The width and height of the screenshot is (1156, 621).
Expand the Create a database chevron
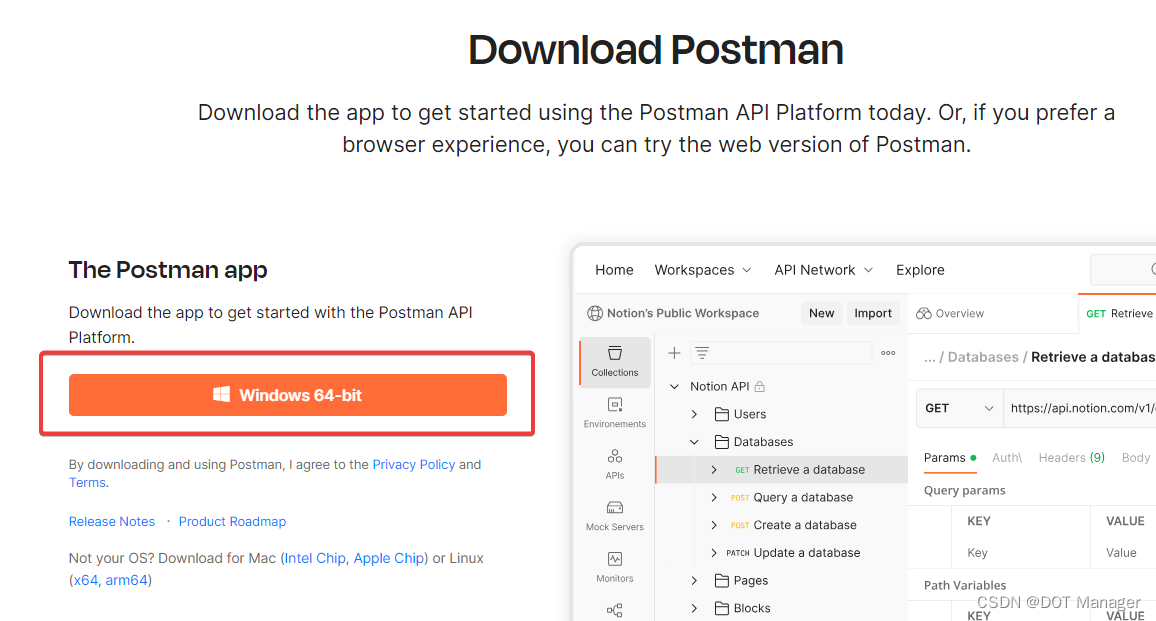[x=714, y=525]
